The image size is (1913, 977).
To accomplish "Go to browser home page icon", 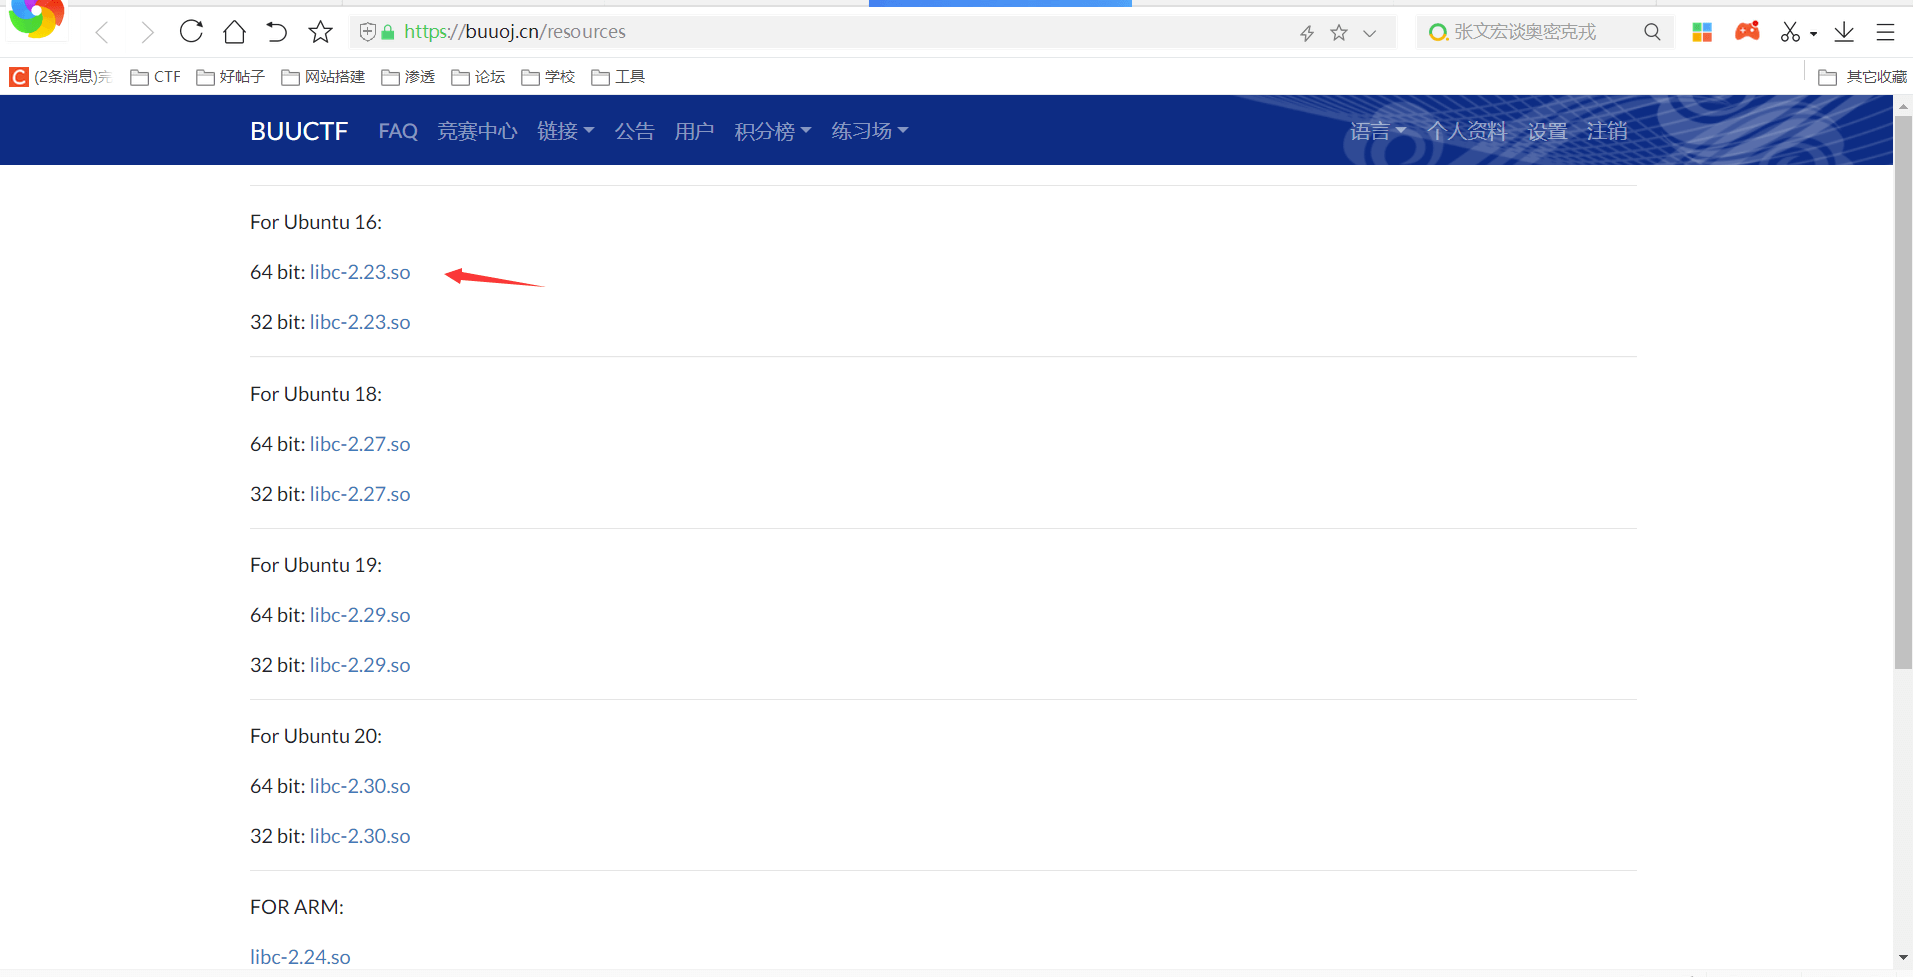I will point(234,32).
